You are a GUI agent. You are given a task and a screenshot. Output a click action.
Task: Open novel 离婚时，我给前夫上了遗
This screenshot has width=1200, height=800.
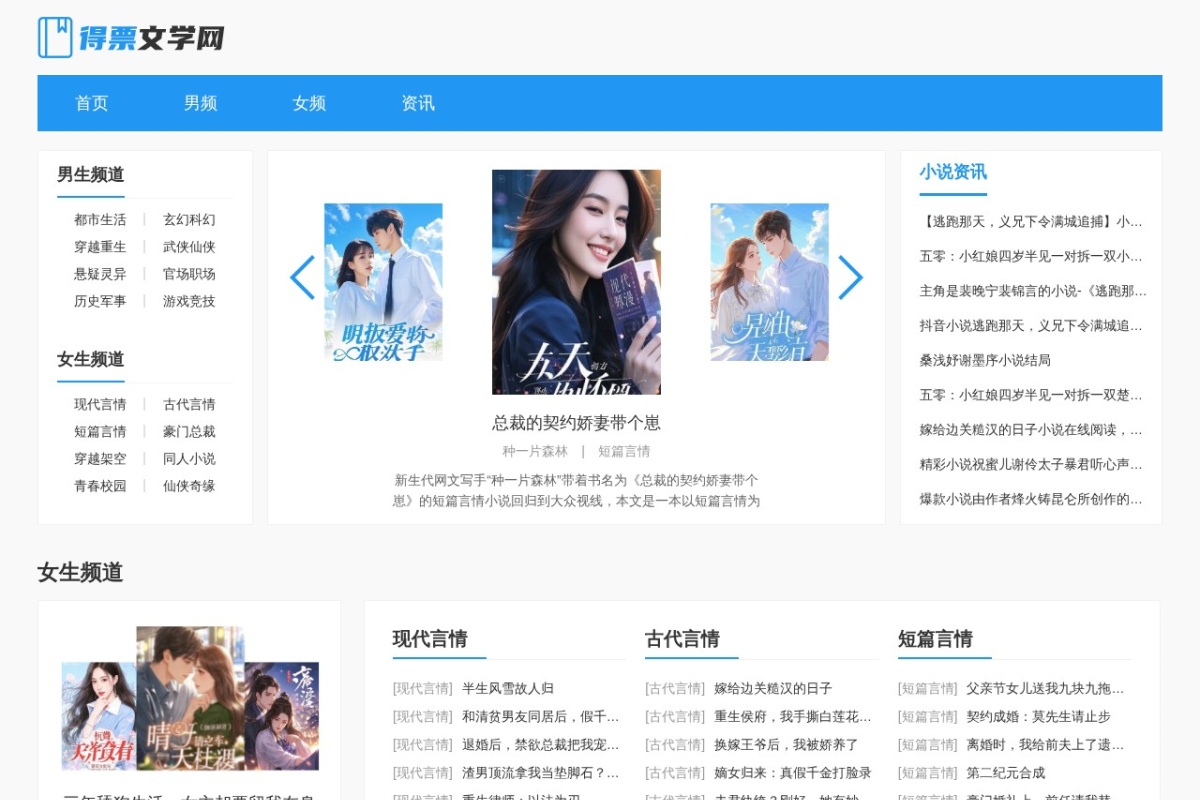click(1045, 744)
